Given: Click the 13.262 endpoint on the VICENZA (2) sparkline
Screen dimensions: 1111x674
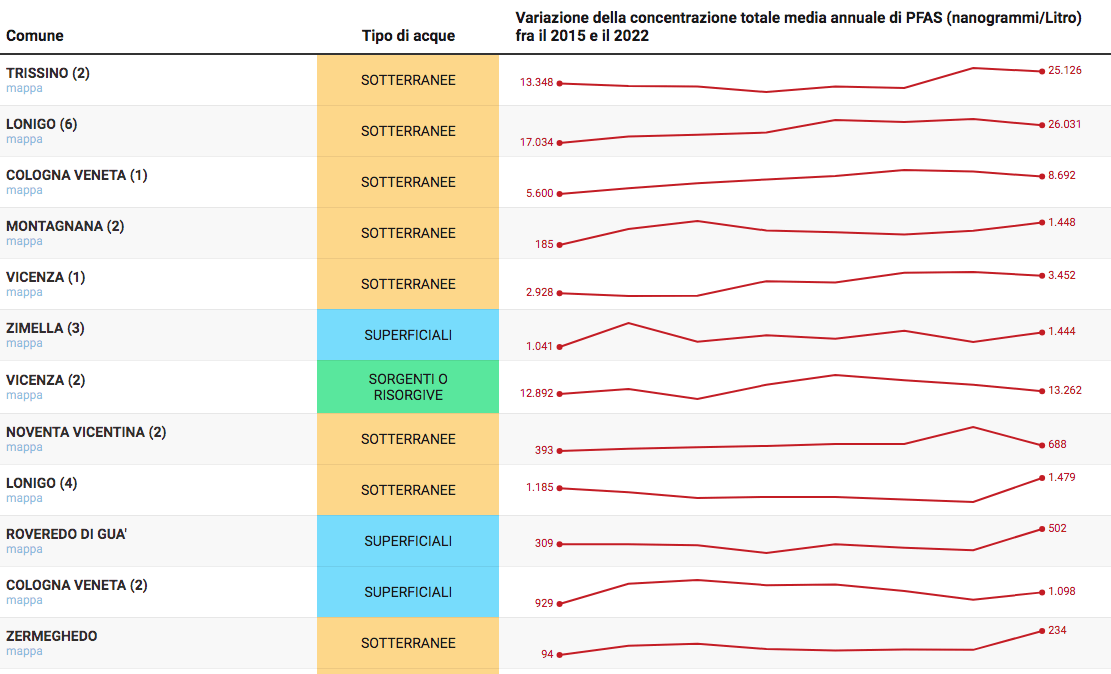Looking at the screenshot, I should [1041, 391].
